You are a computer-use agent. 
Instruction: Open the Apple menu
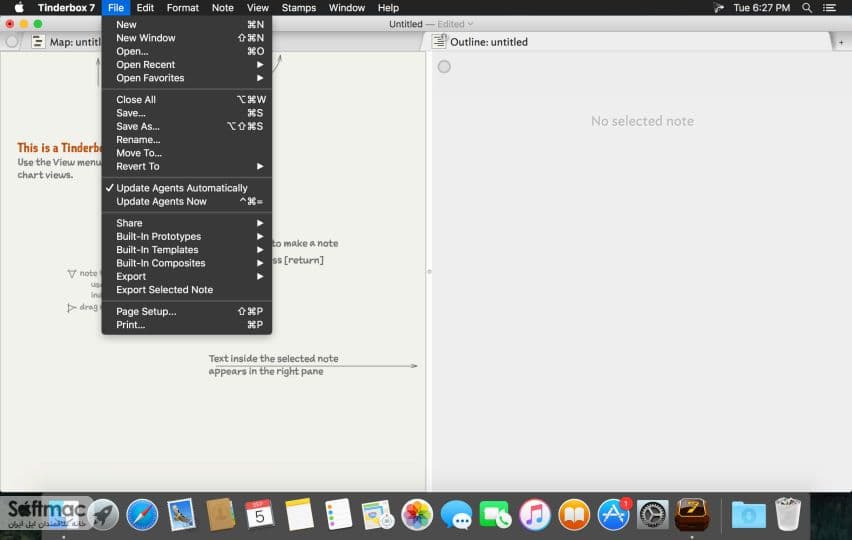pyautogui.click(x=19, y=8)
